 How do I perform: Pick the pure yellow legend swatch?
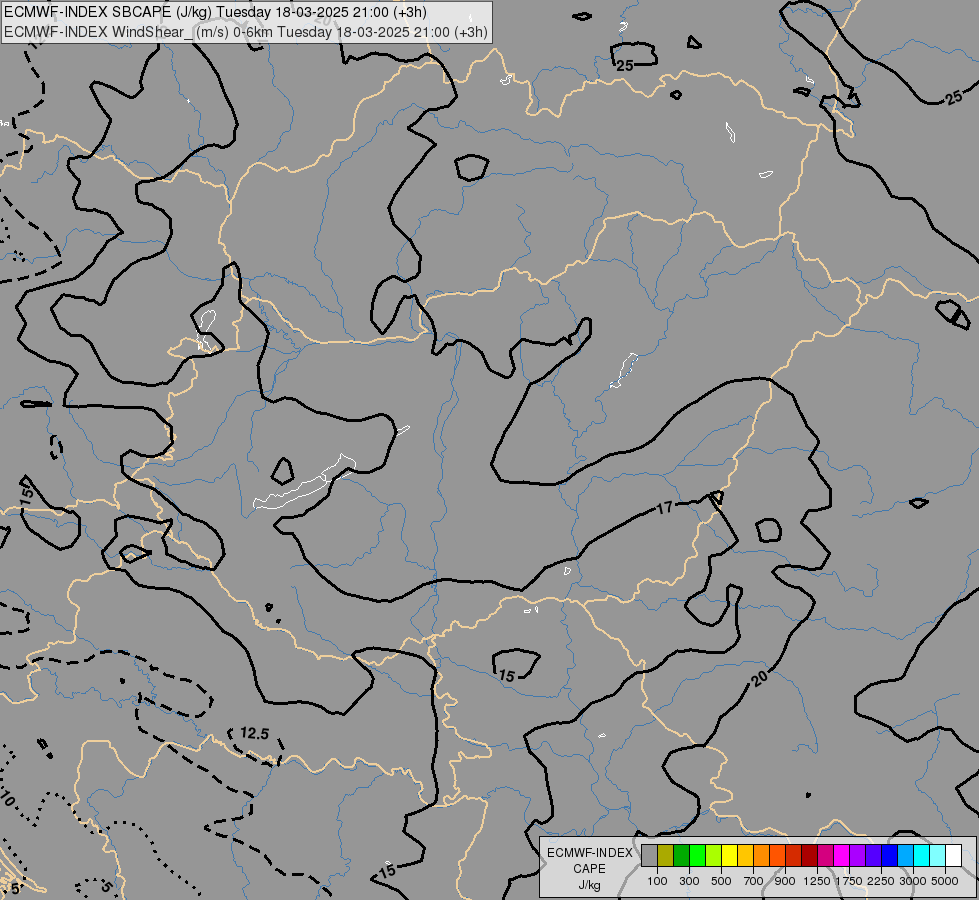[x=729, y=856]
